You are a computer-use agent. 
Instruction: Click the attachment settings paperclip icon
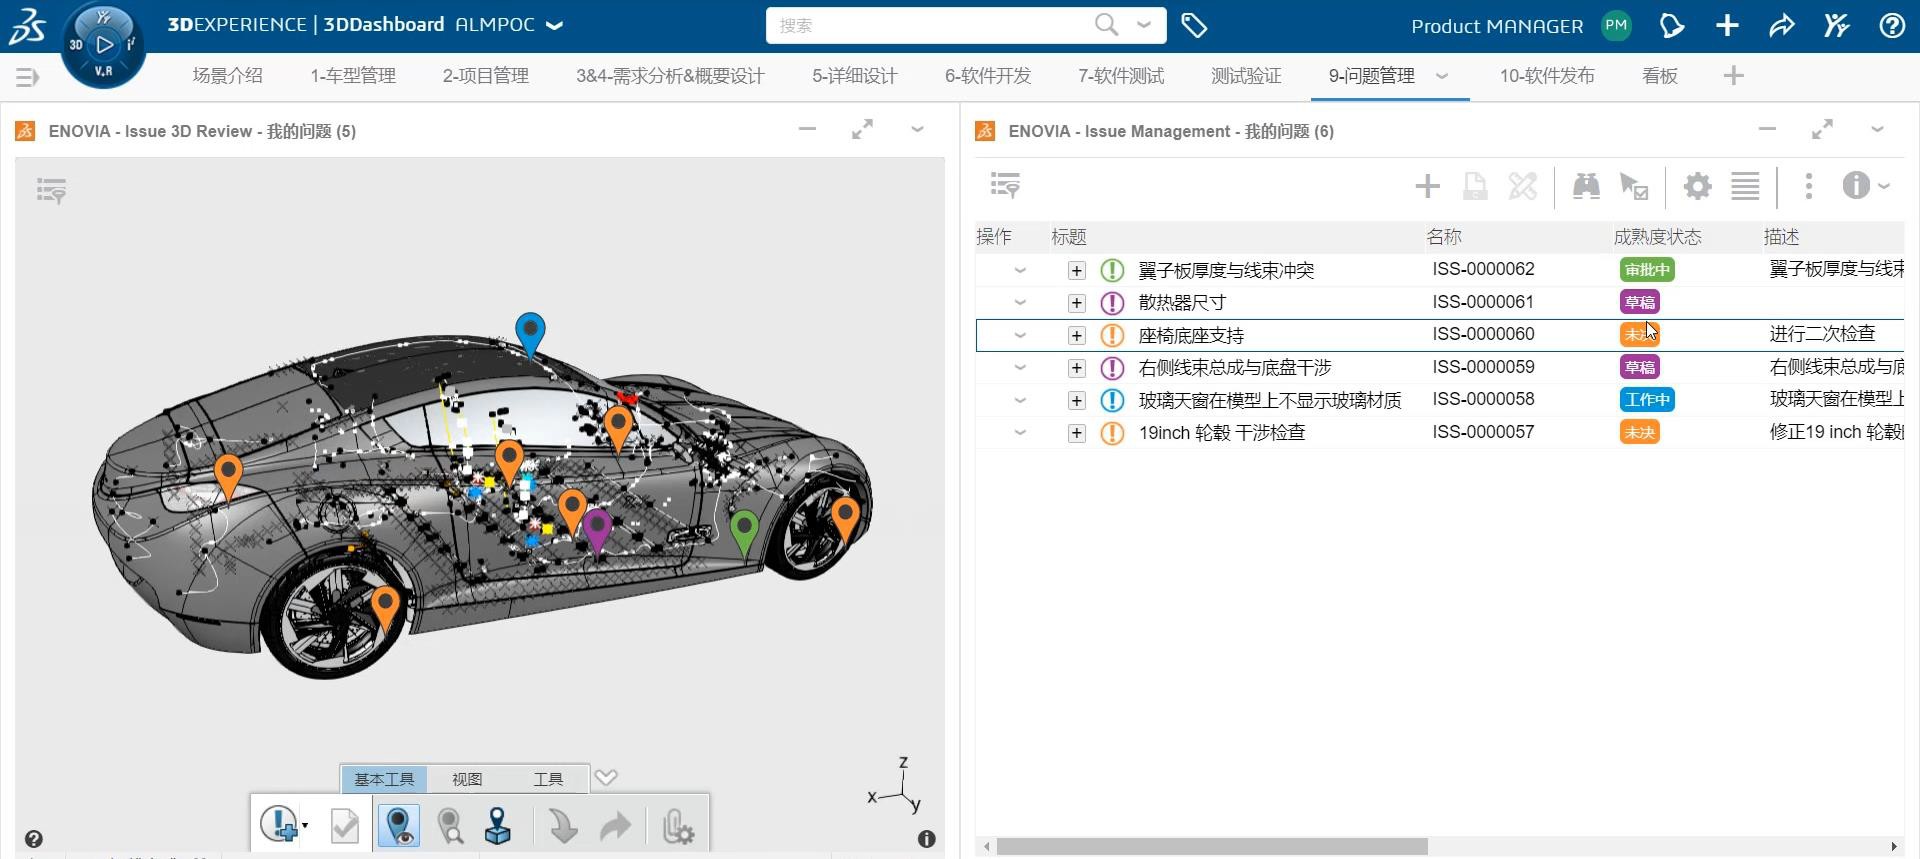click(x=678, y=826)
